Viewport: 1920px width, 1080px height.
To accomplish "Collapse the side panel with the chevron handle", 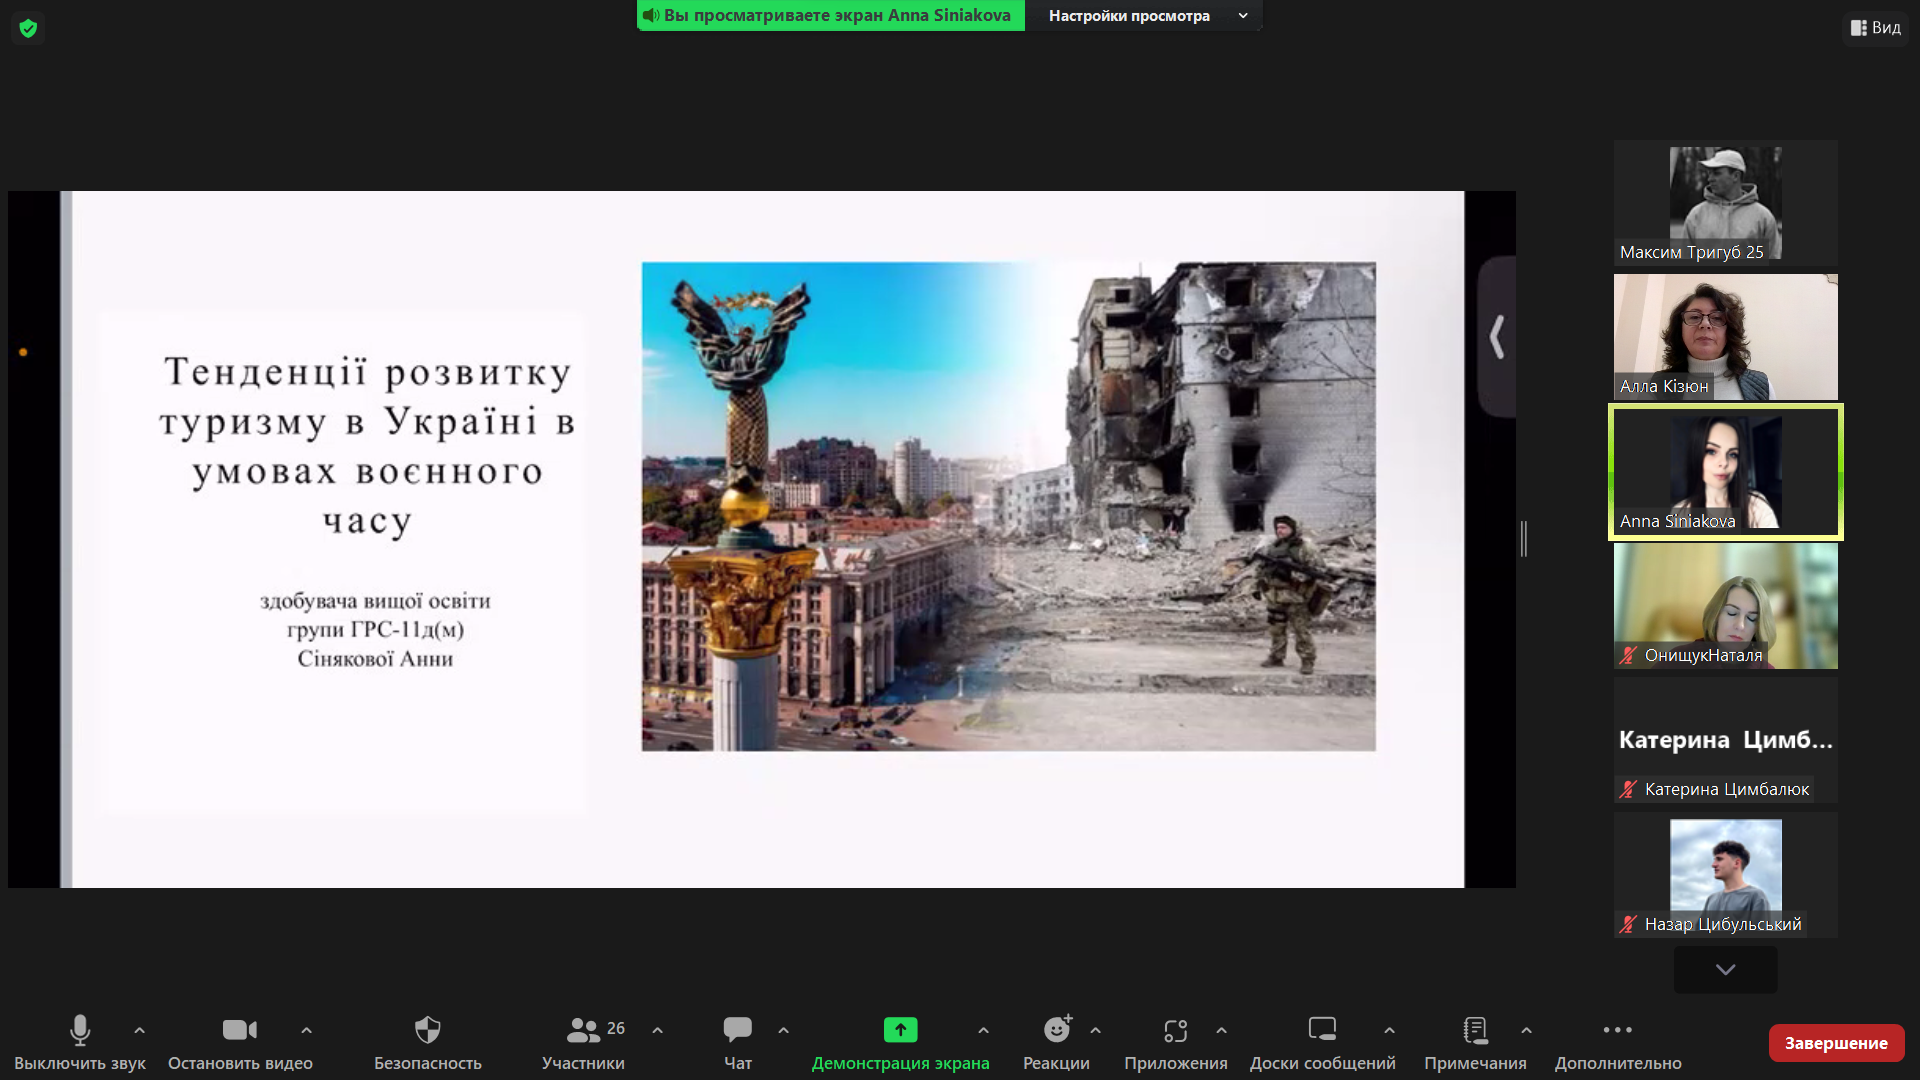I will pos(1497,337).
